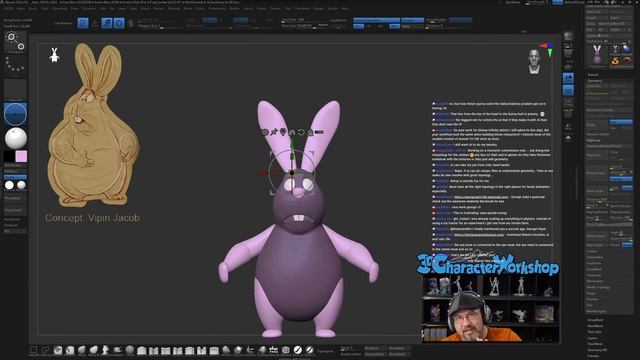Viewport: 640px width, 360px height.
Task: Open the stroke type dots thumbnail
Action: pyautogui.click(x=15, y=66)
